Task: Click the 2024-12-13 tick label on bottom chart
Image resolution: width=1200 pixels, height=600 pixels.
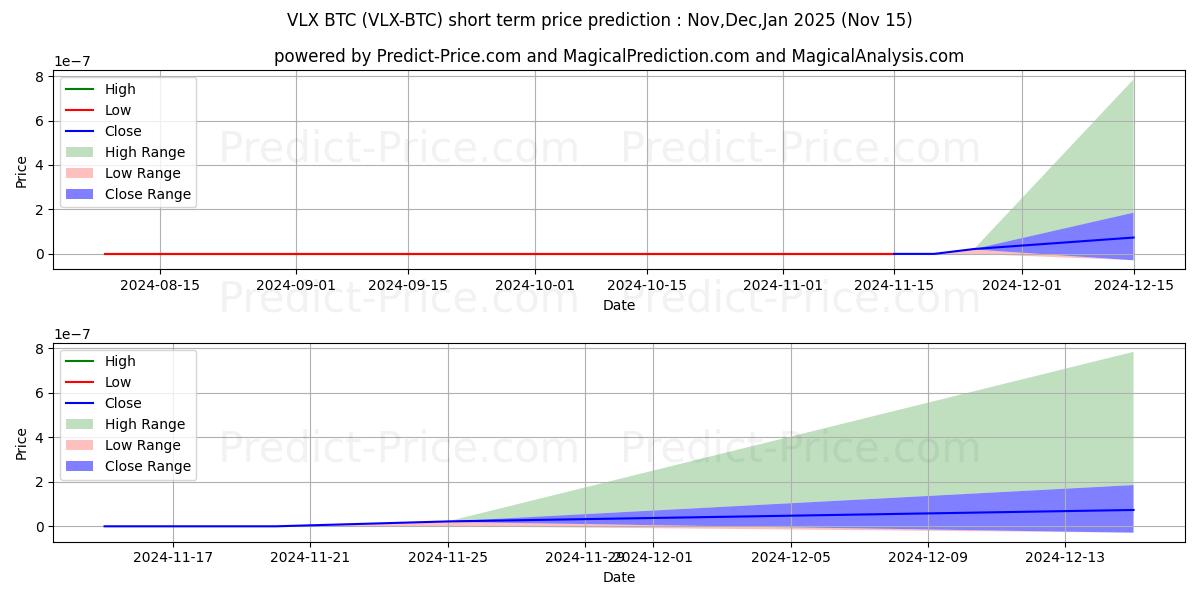Action: pyautogui.click(x=1066, y=557)
